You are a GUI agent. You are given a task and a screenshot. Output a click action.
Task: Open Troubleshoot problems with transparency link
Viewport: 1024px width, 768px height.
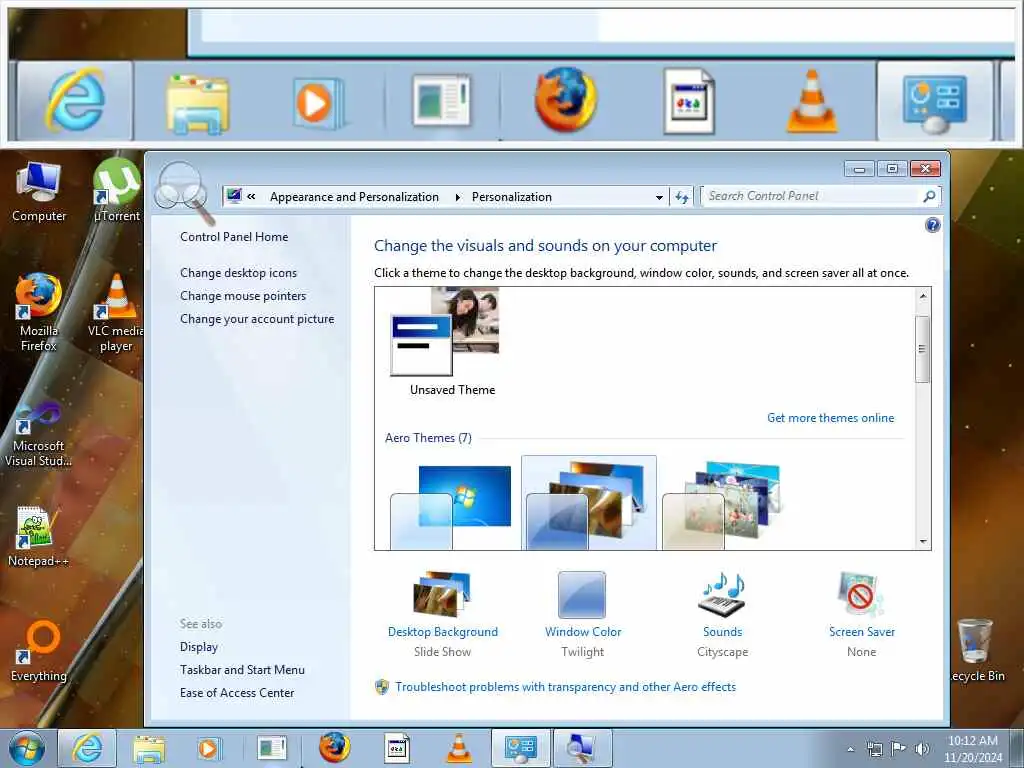566,686
